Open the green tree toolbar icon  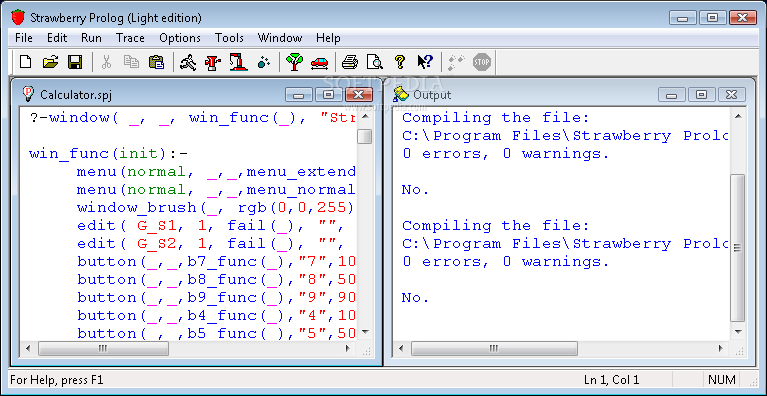tap(294, 62)
